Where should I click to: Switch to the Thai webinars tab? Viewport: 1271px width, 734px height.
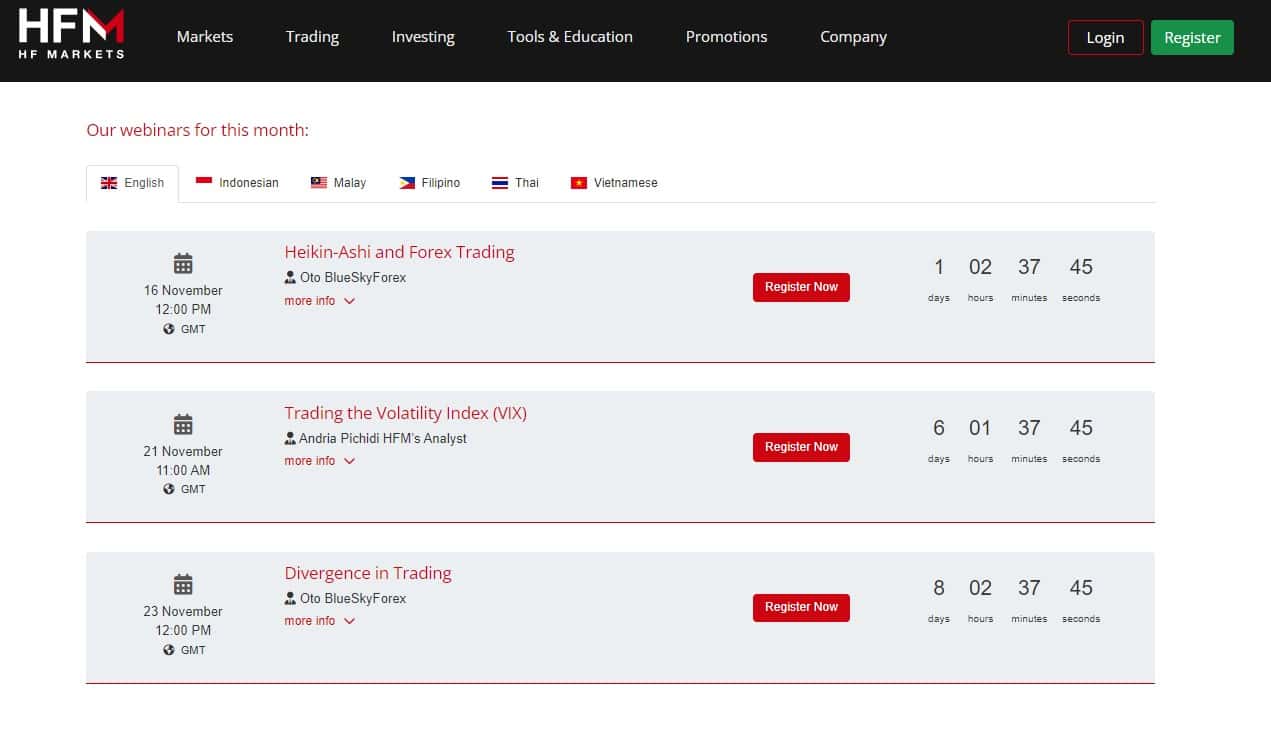coord(515,183)
